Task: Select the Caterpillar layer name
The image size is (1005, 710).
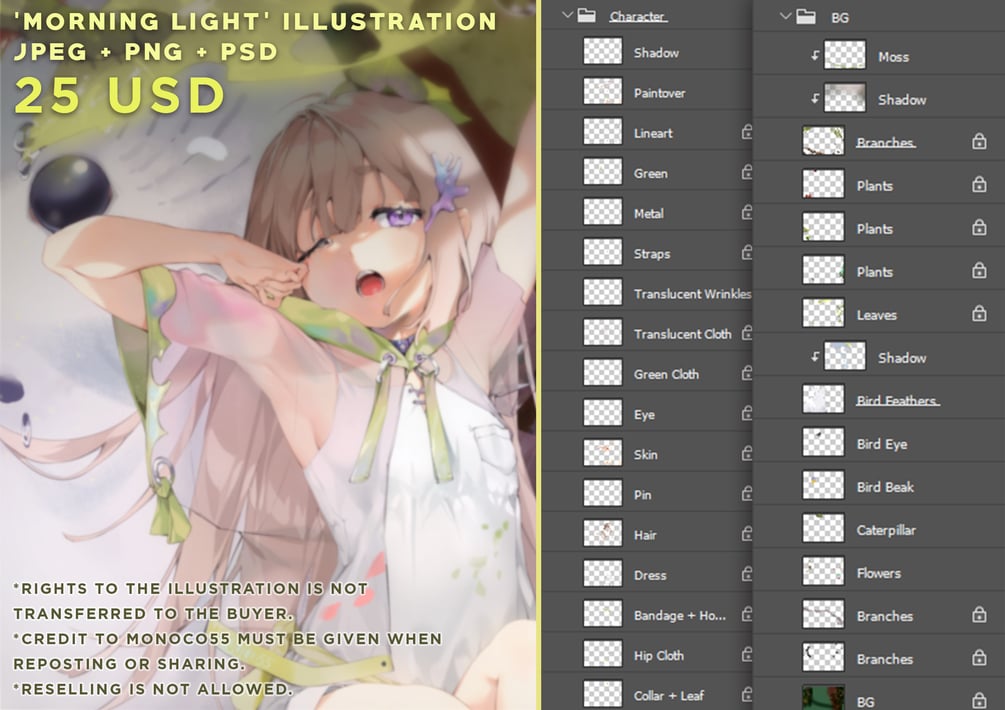Action: pos(886,531)
